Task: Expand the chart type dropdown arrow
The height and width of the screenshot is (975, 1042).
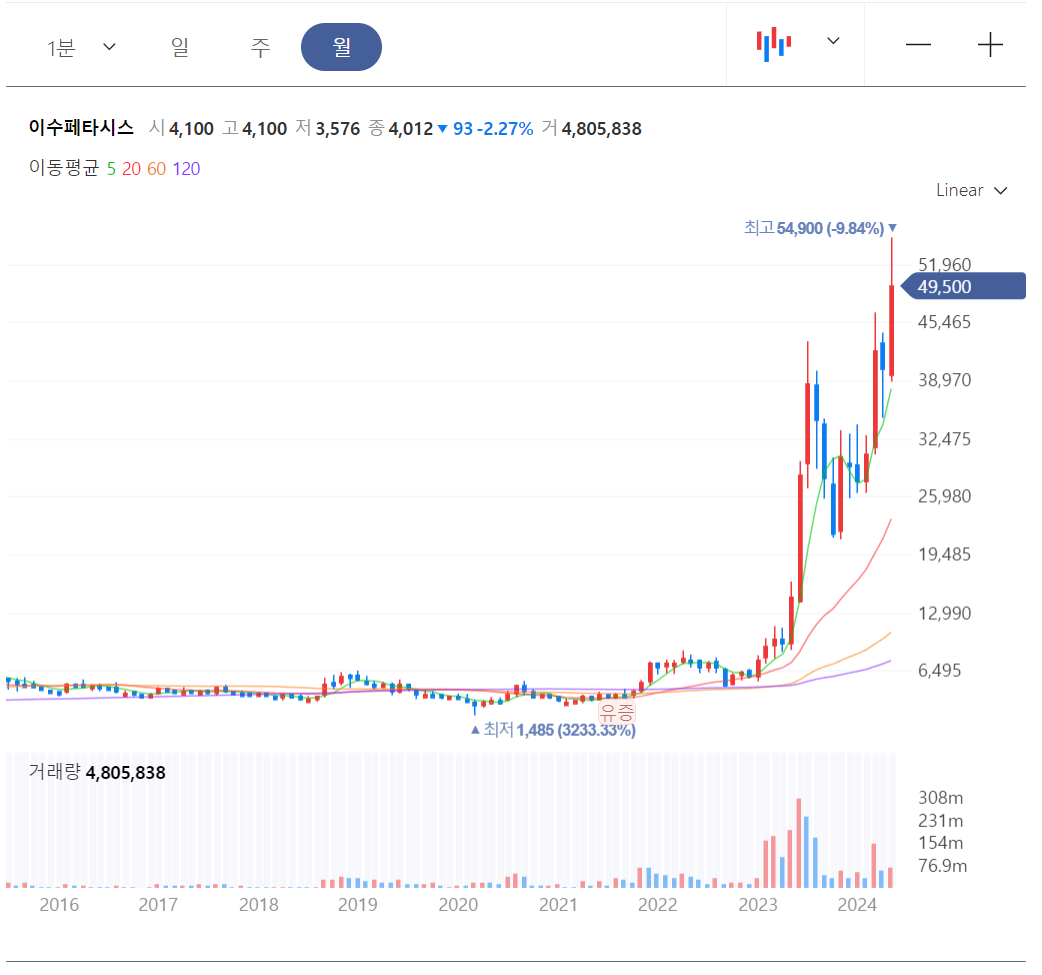Action: point(833,41)
